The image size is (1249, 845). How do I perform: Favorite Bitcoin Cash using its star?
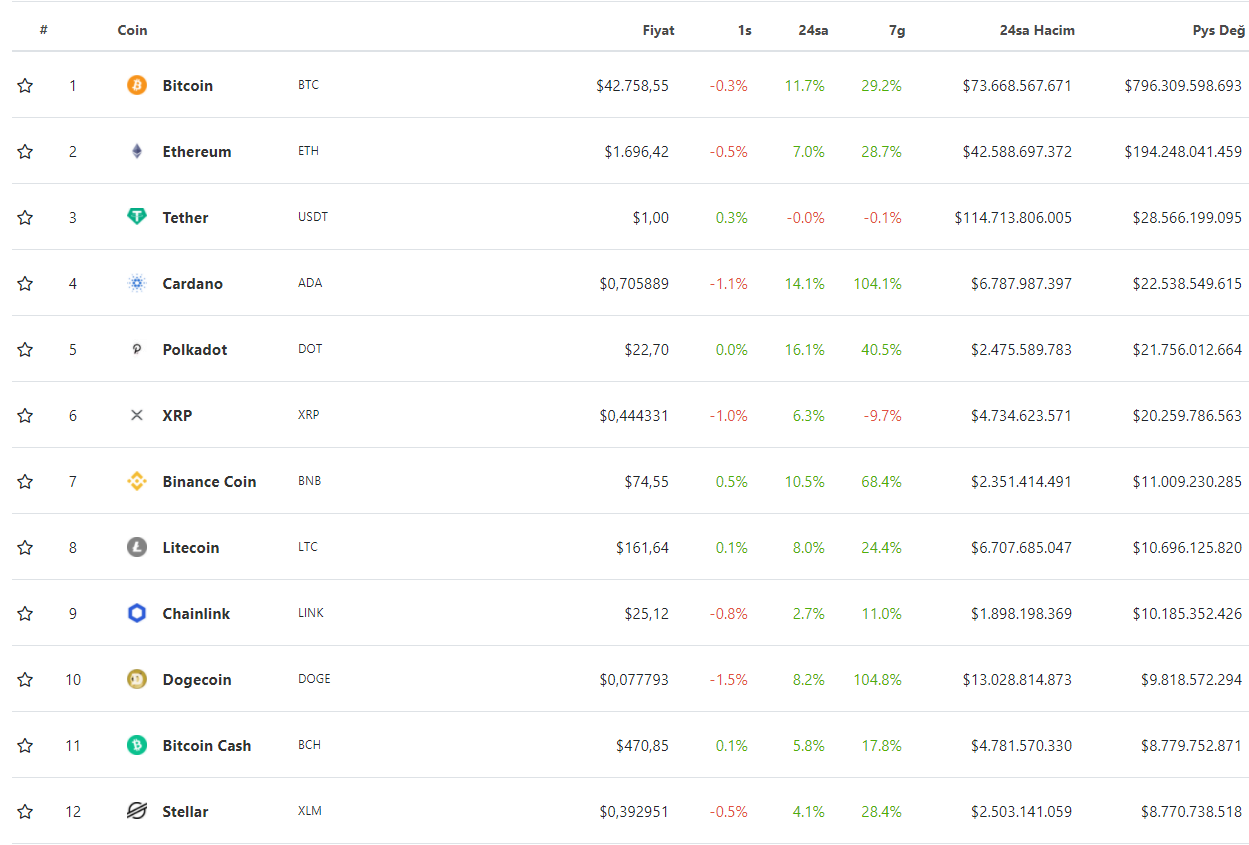[25, 746]
